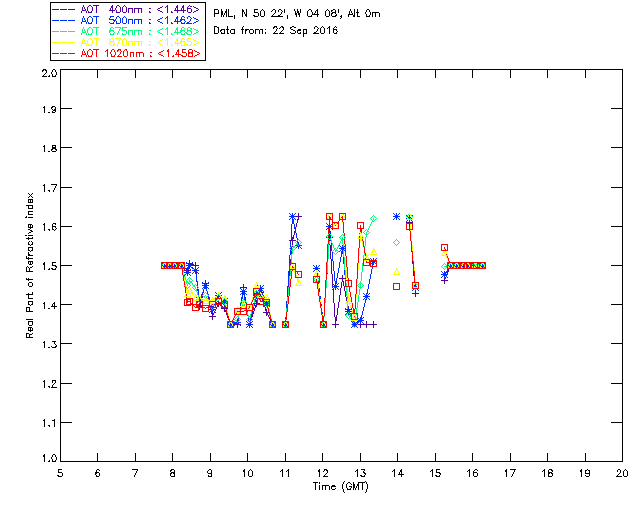The width and height of the screenshot is (640, 512).
Task: Click the 'Real Part of Refractive Index' axis title
Action: click(29, 265)
